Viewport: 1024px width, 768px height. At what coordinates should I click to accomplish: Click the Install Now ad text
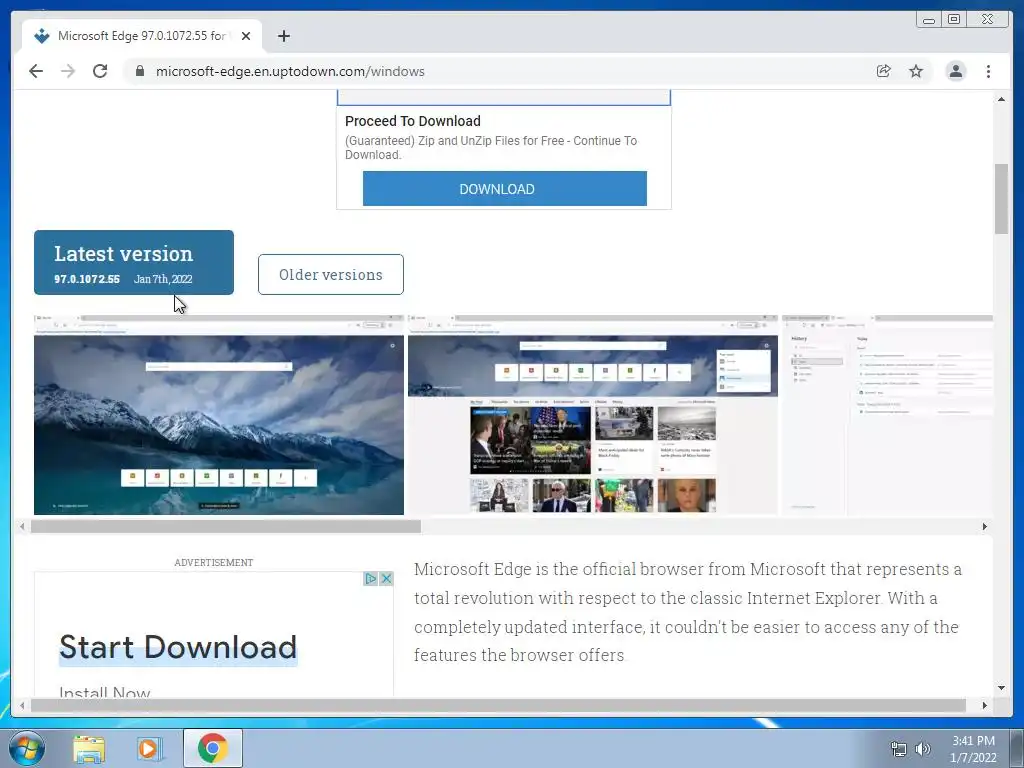(x=104, y=691)
